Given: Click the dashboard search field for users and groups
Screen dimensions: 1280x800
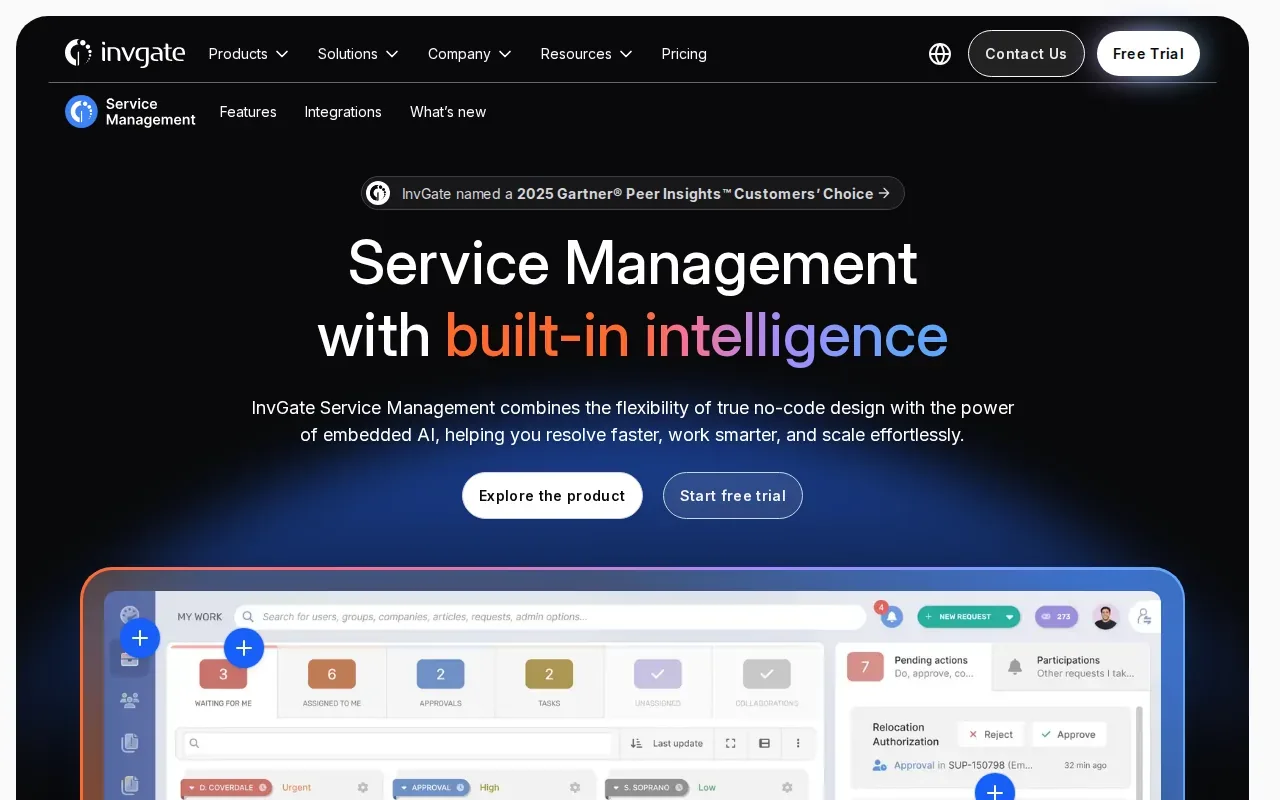Looking at the screenshot, I should (550, 617).
